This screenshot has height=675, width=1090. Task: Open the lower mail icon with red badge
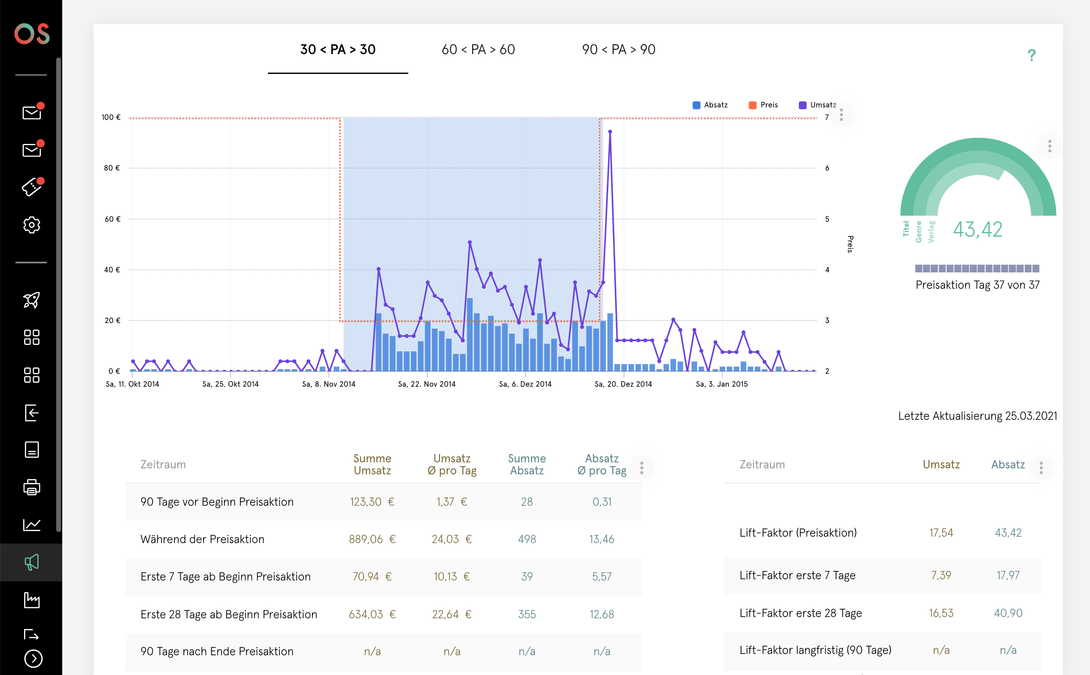(x=32, y=149)
